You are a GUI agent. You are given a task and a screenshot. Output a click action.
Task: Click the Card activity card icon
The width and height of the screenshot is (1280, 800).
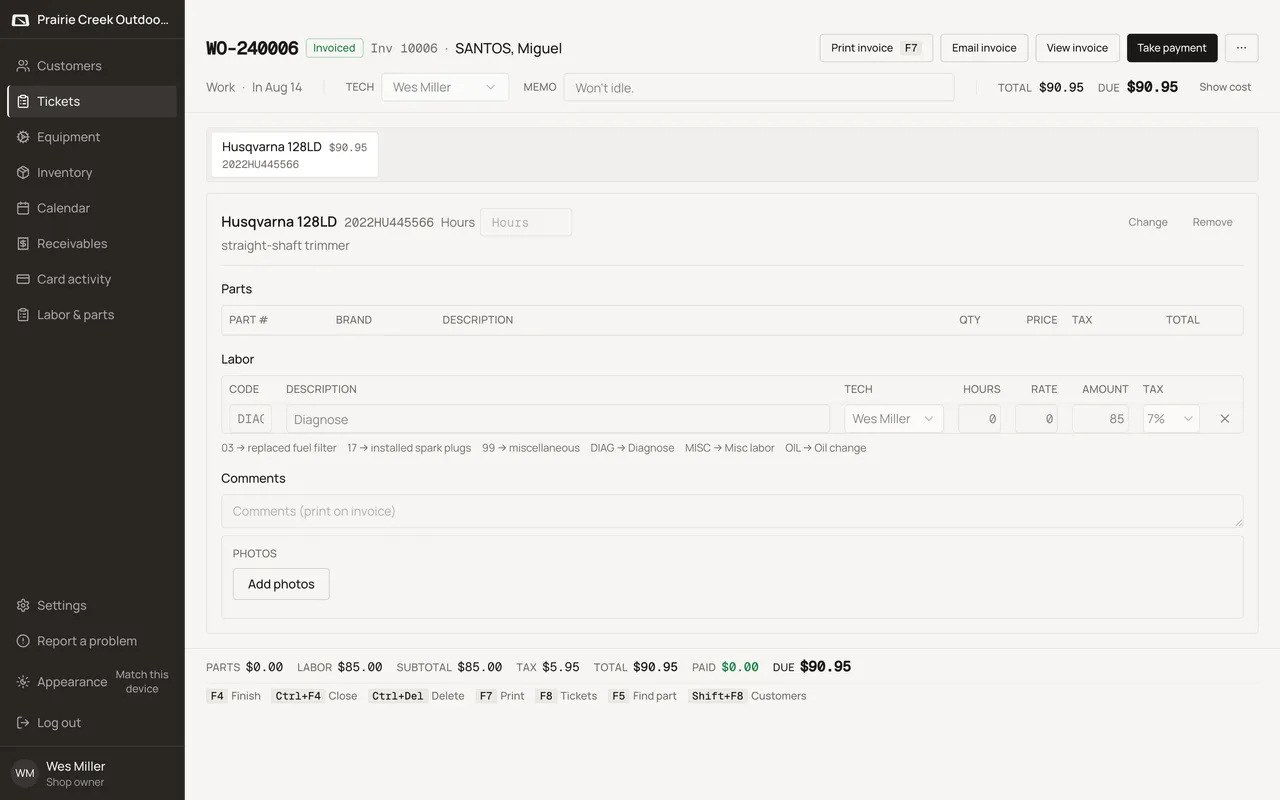[x=23, y=279]
